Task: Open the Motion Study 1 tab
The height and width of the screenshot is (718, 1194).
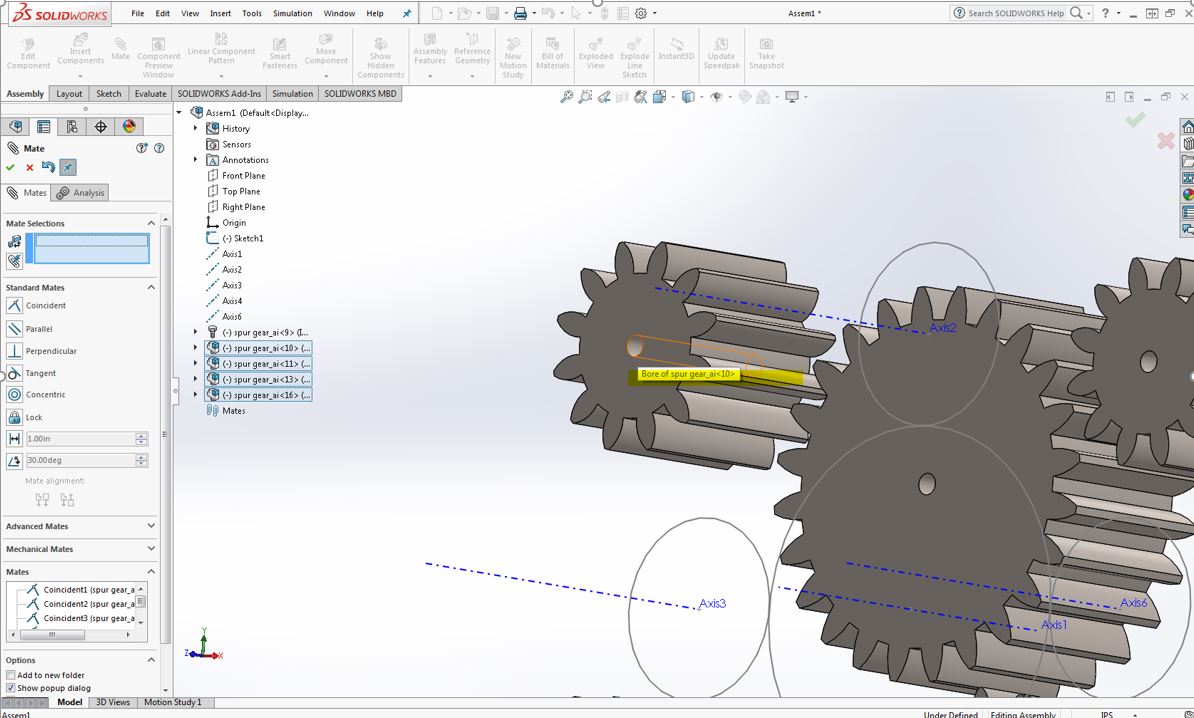Action: click(172, 702)
